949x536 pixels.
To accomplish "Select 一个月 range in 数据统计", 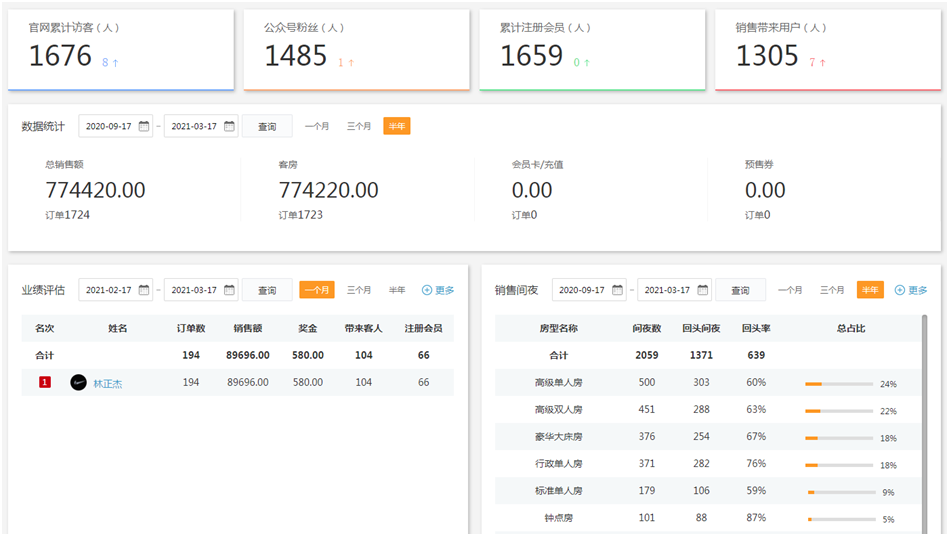I will point(317,127).
